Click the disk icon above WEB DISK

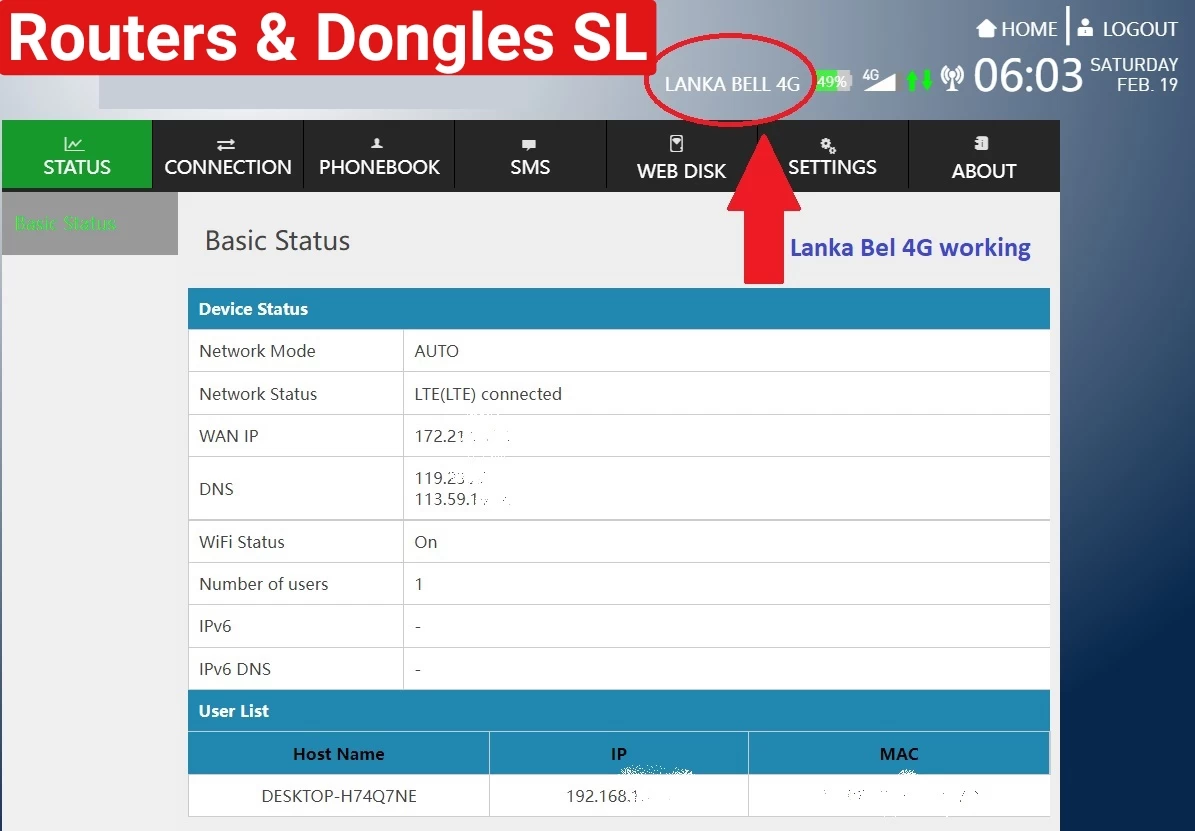pos(676,143)
